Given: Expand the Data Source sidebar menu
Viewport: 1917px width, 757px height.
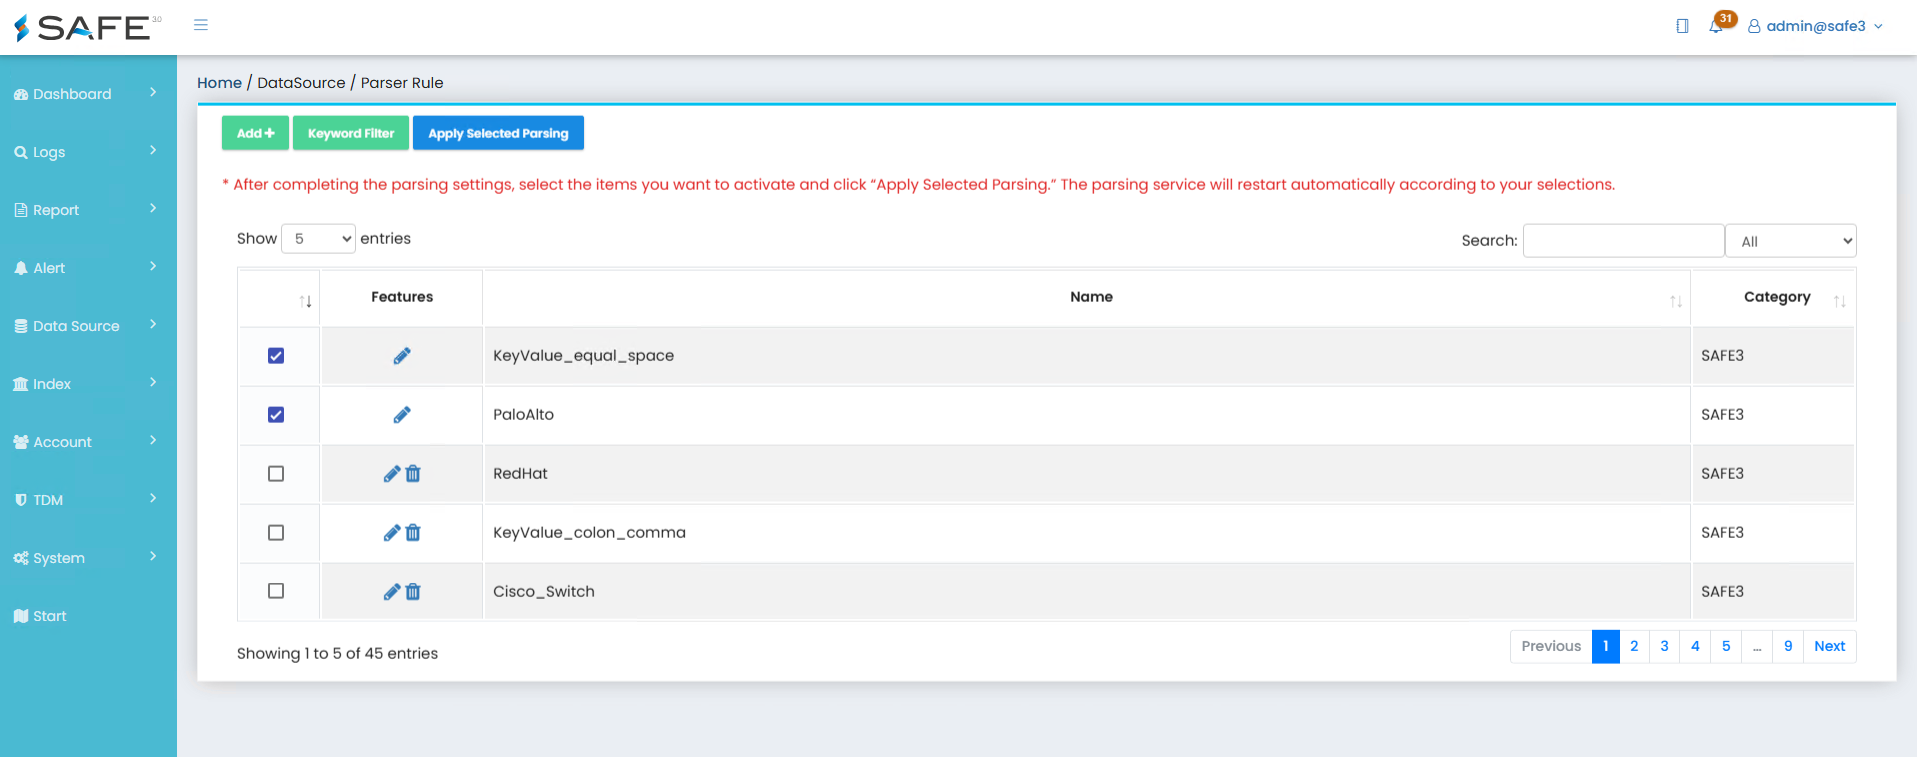Looking at the screenshot, I should pyautogui.click(x=88, y=326).
